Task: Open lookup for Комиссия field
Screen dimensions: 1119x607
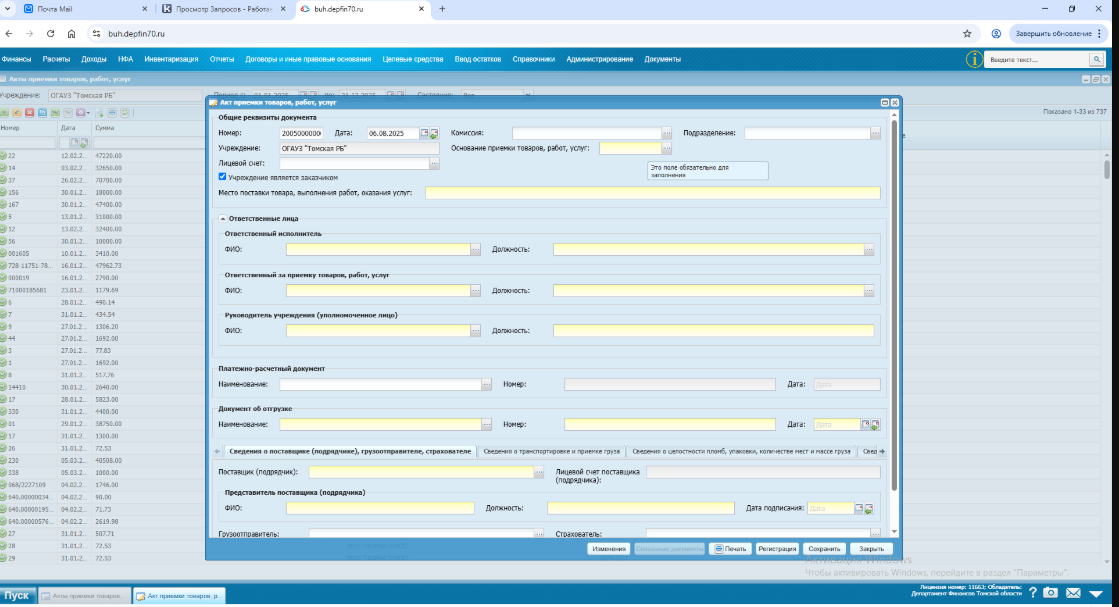Action: point(667,133)
